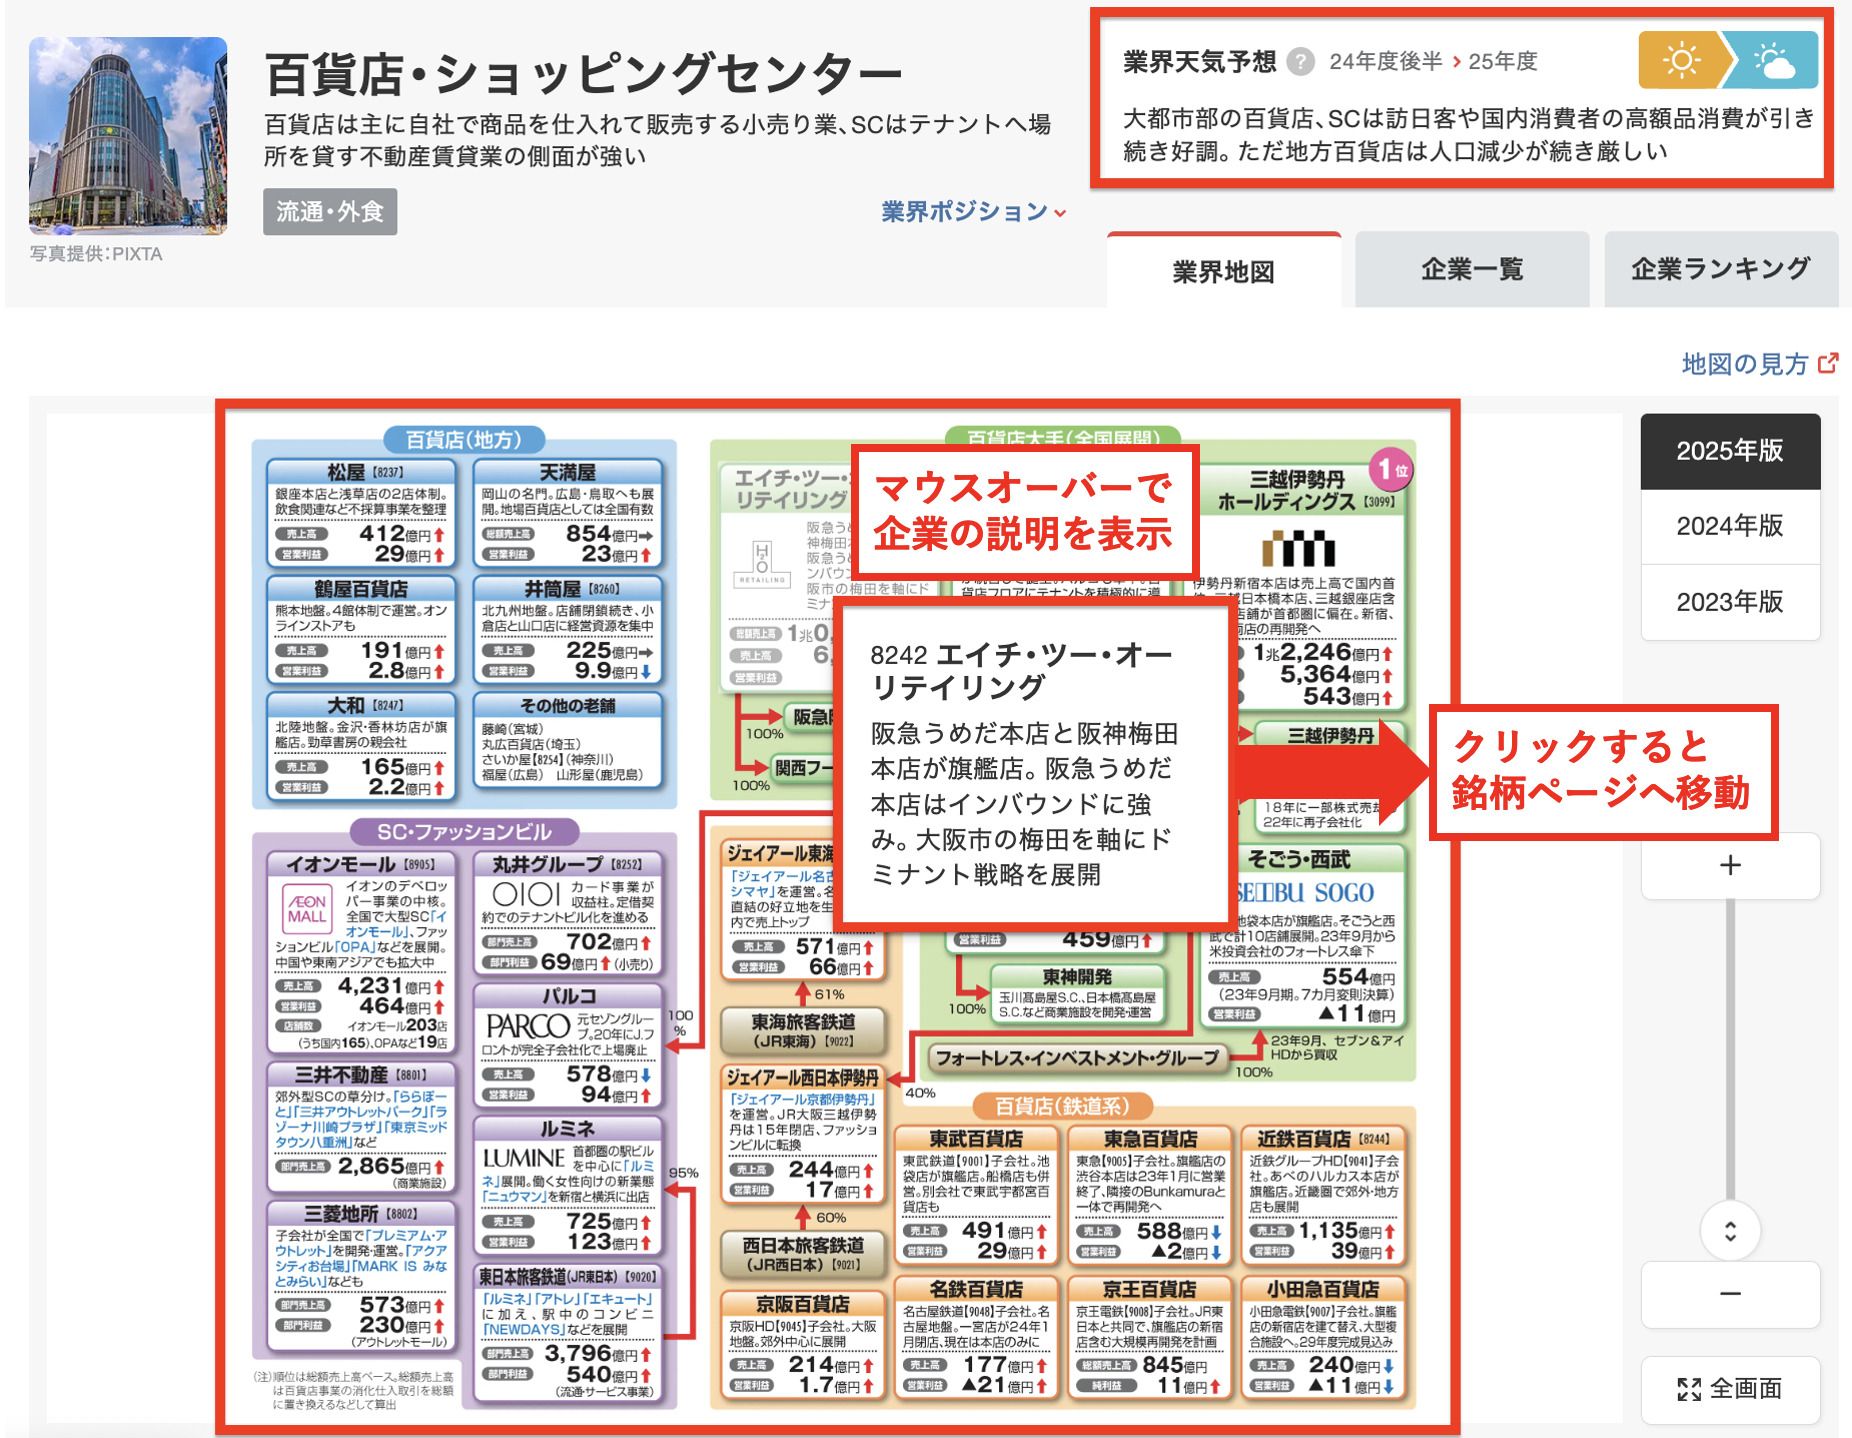Open the 松屋 company card

coord(361,515)
